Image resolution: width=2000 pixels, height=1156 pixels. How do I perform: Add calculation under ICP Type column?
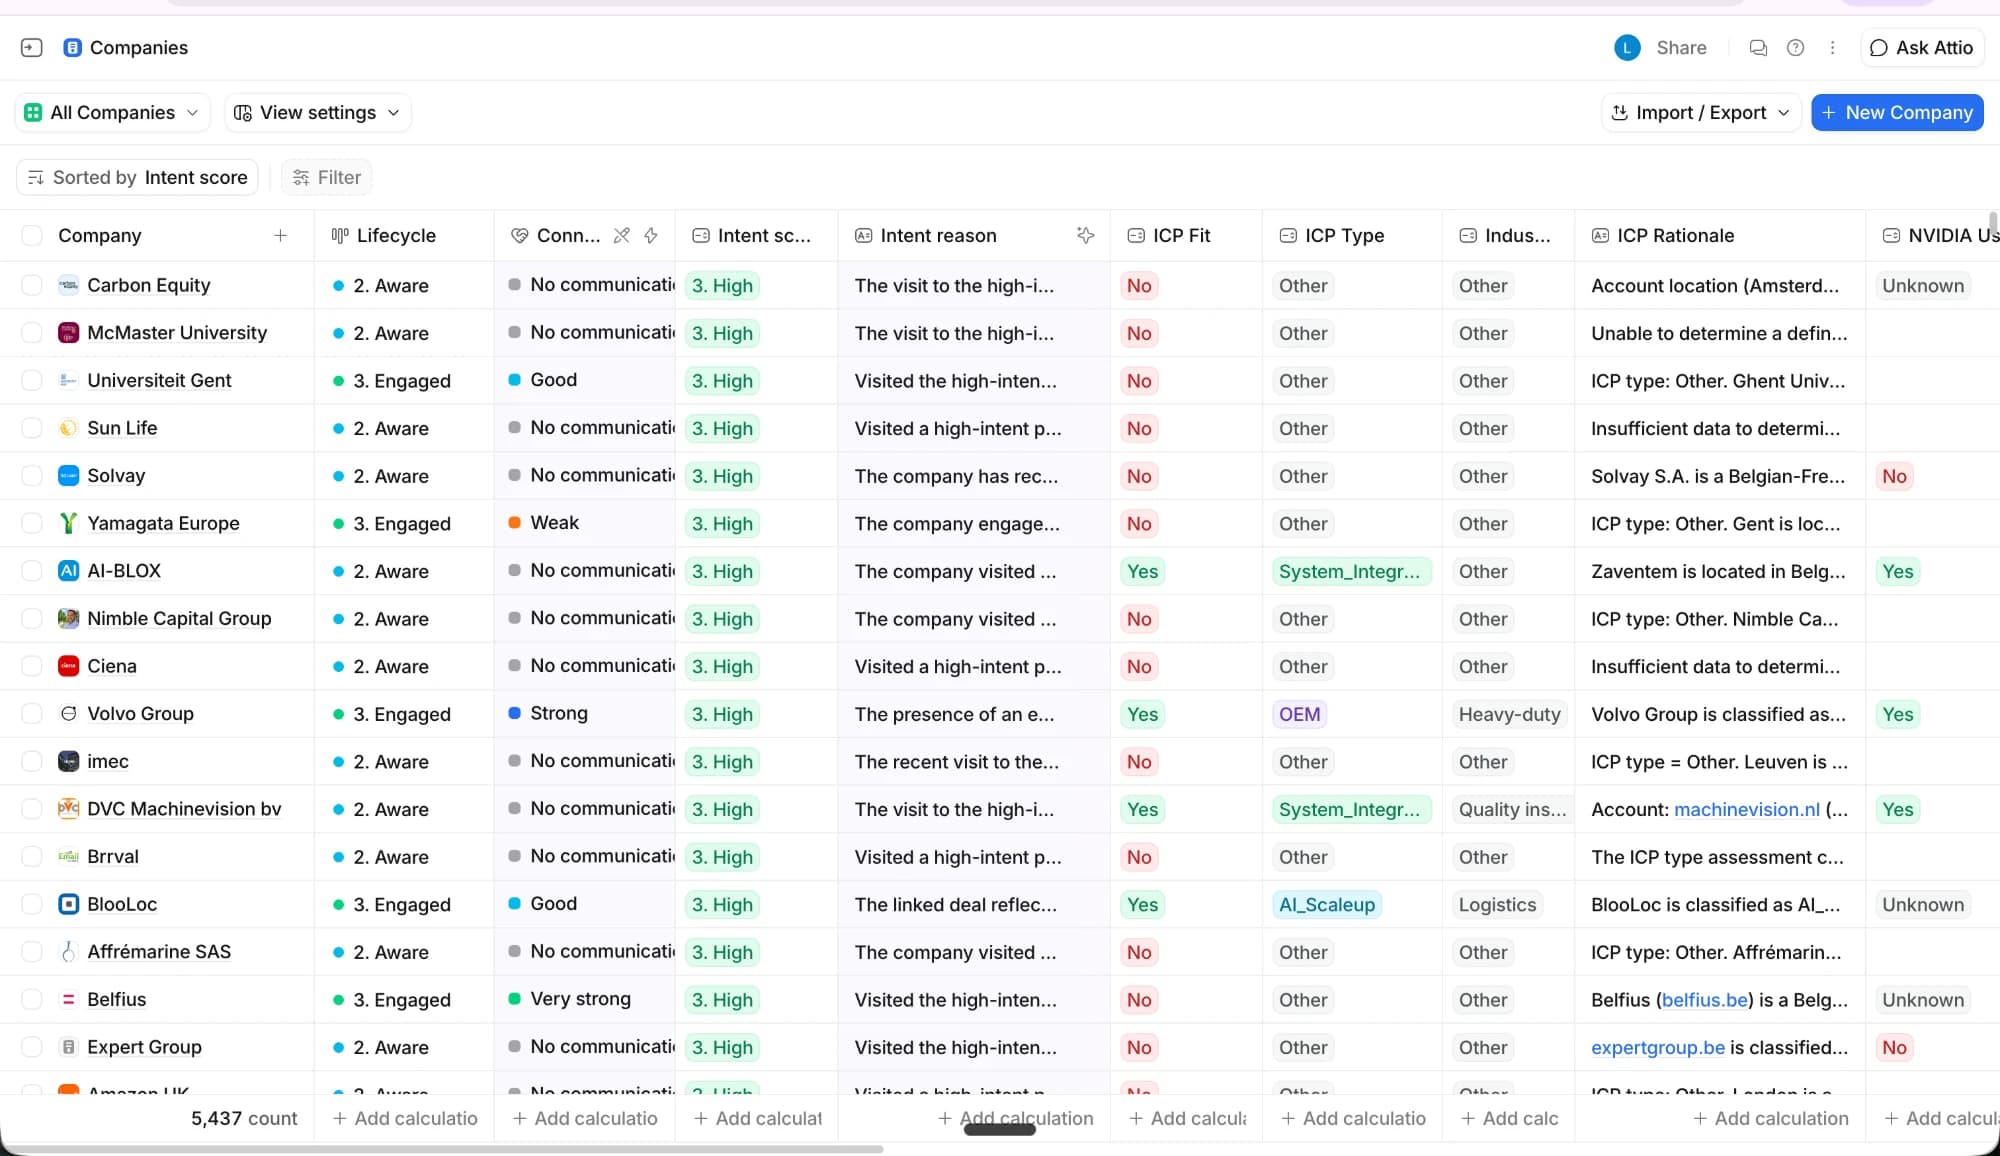coord(1353,1118)
